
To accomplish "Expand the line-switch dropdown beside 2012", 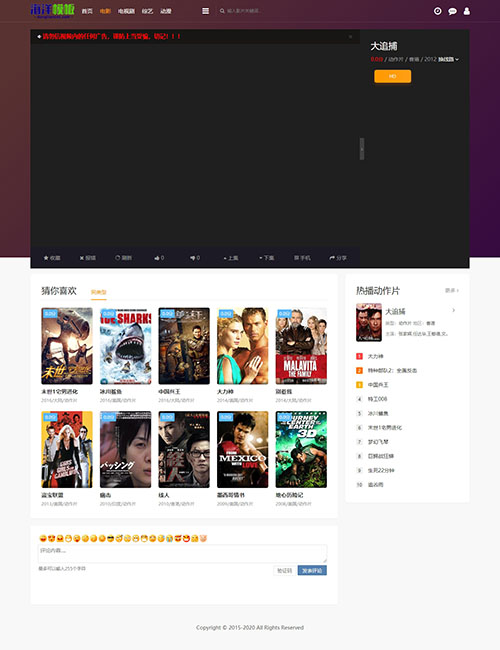I will coord(448,59).
